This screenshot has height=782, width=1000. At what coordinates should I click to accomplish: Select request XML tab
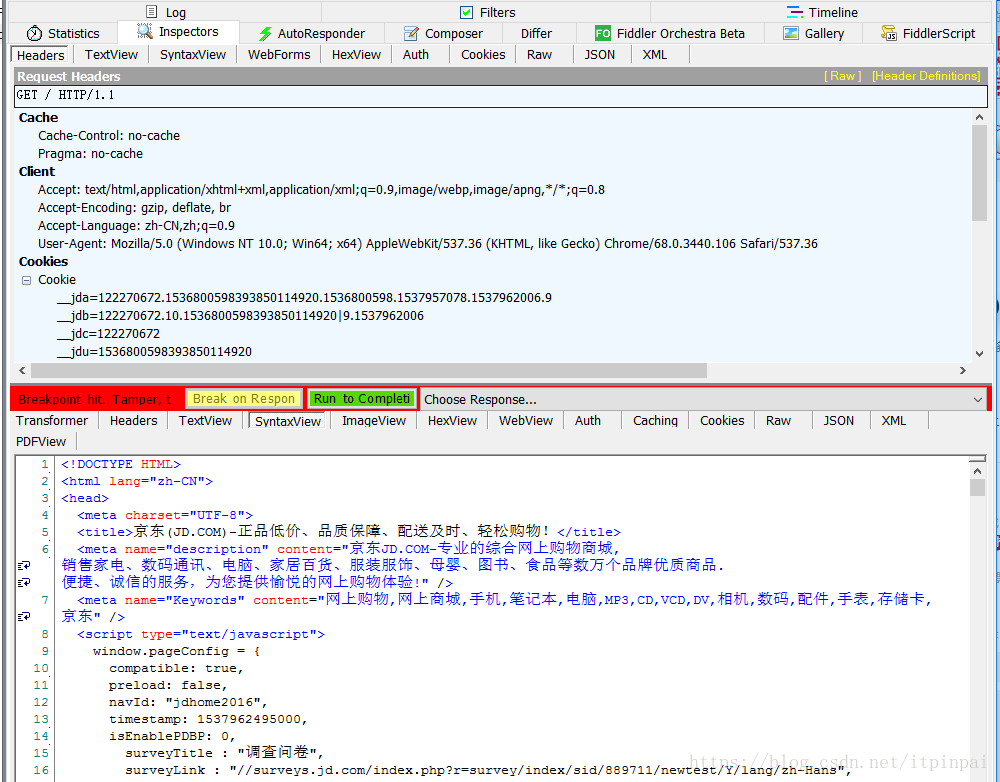coord(654,55)
